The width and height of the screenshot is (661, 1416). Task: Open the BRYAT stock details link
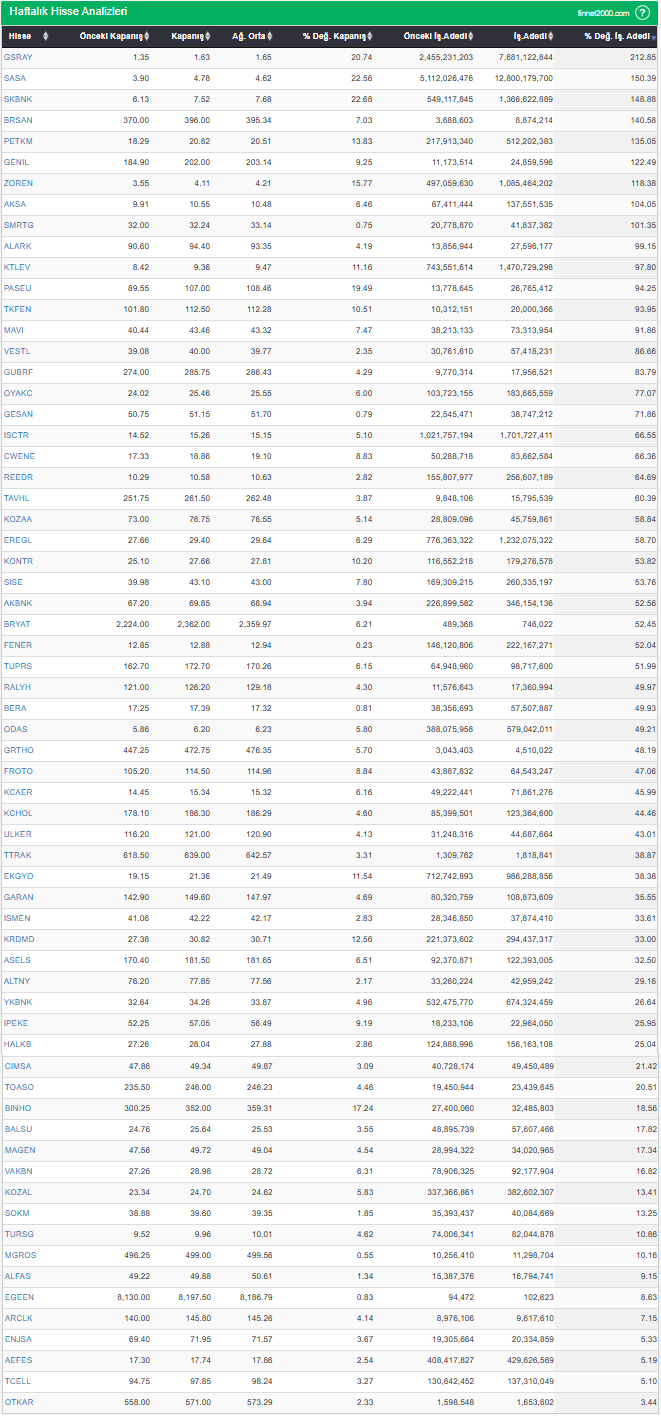(x=17, y=624)
